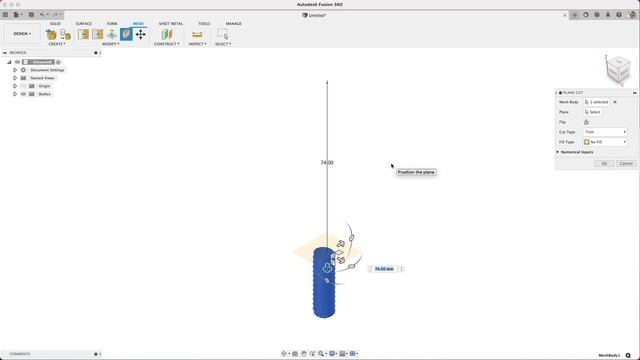Open the MODIFY dropdown menu
640x360 pixels.
tap(111, 44)
